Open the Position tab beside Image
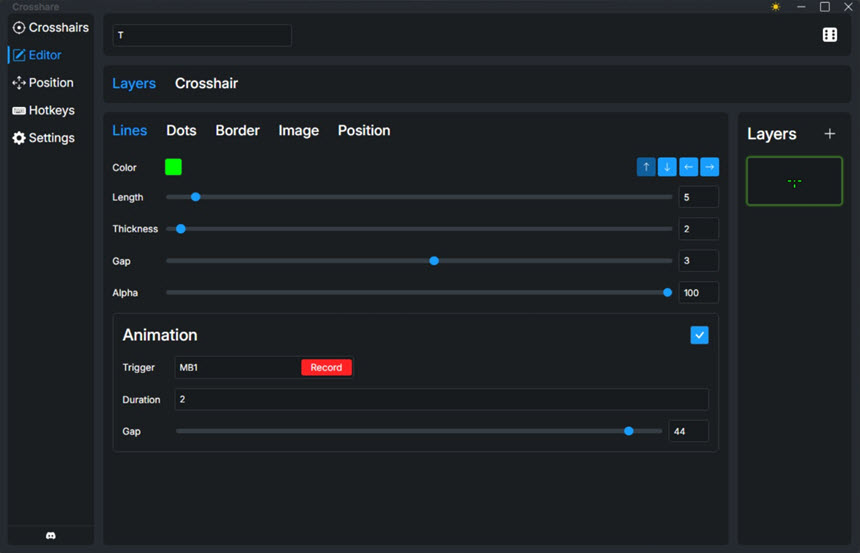The image size is (860, 553). 364,131
